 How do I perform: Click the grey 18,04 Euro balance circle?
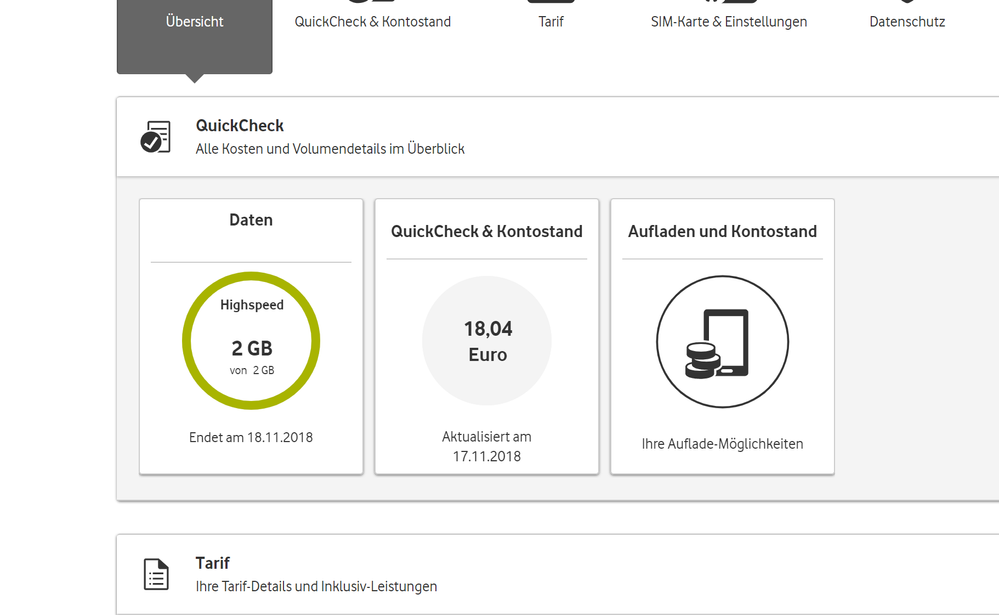tap(486, 341)
